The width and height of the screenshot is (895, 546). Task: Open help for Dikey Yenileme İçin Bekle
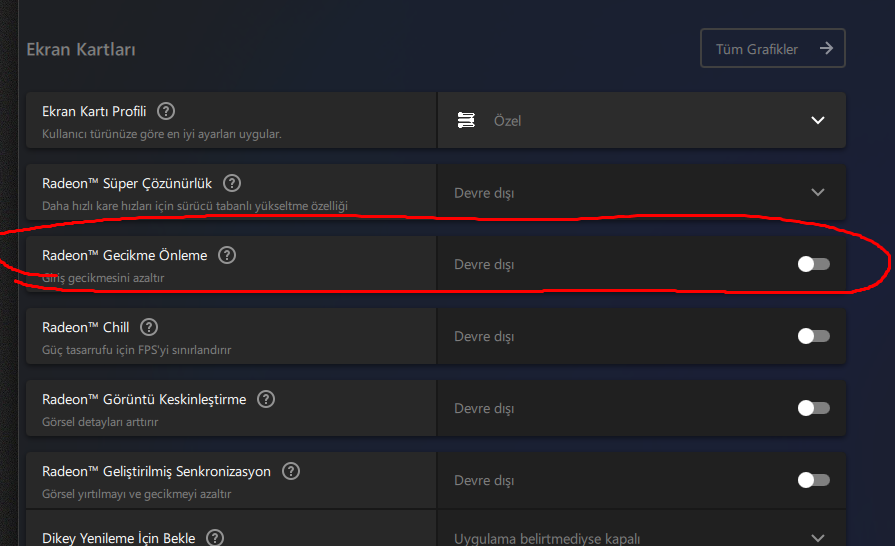click(x=215, y=537)
